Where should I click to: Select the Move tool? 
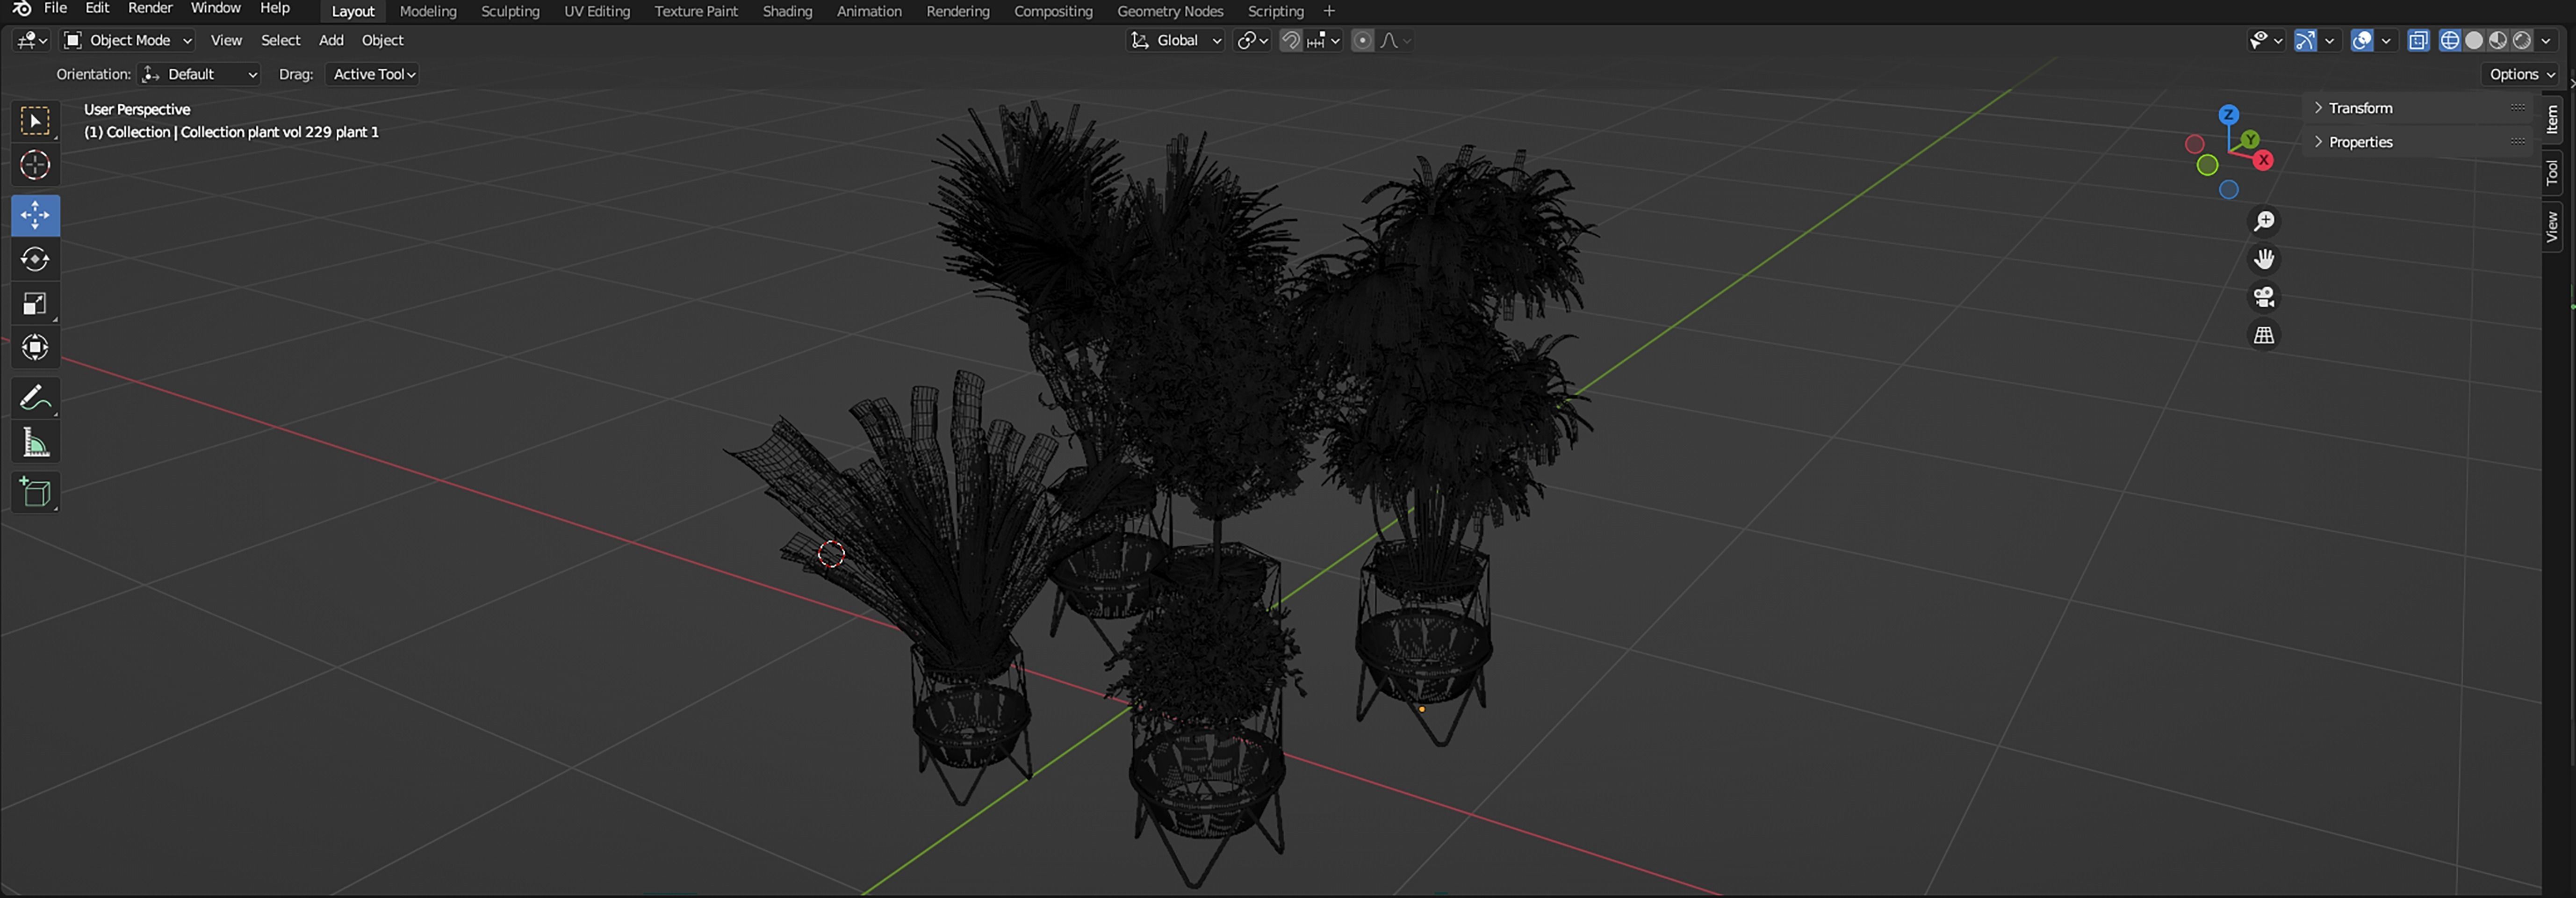click(35, 215)
